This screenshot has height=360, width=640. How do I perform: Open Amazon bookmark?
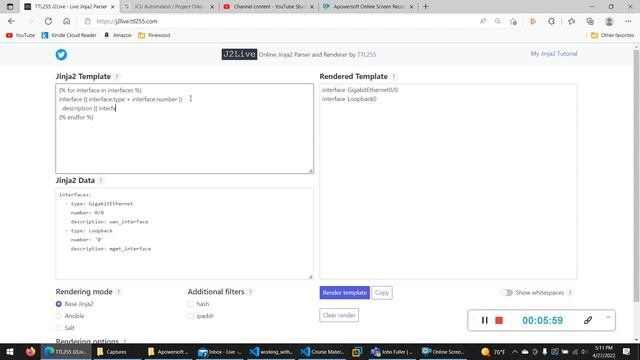(x=118, y=36)
